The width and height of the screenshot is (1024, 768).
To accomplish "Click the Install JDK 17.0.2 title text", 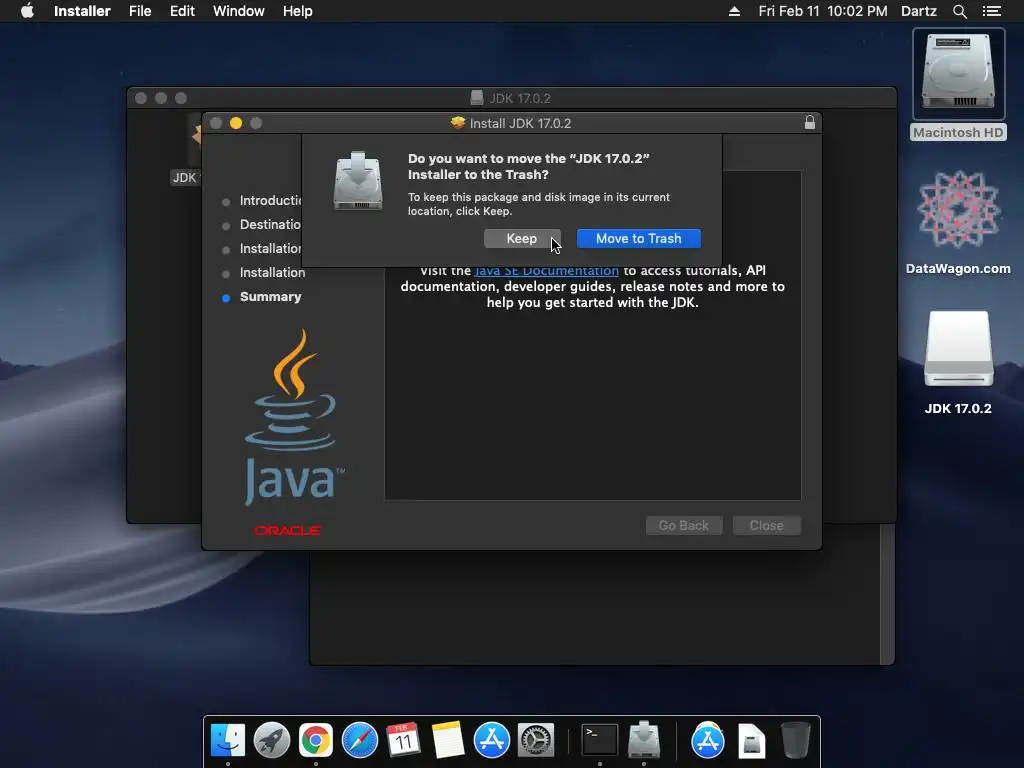I will (520, 123).
